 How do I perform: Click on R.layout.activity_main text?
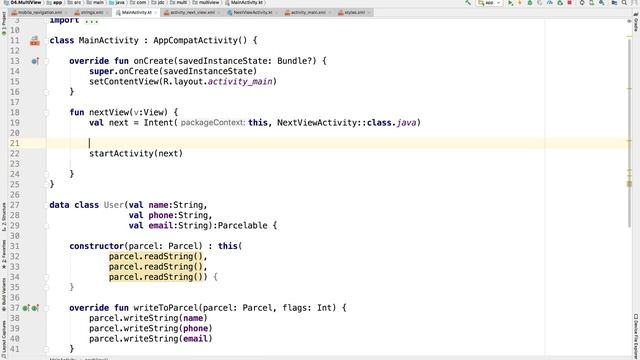218,82
